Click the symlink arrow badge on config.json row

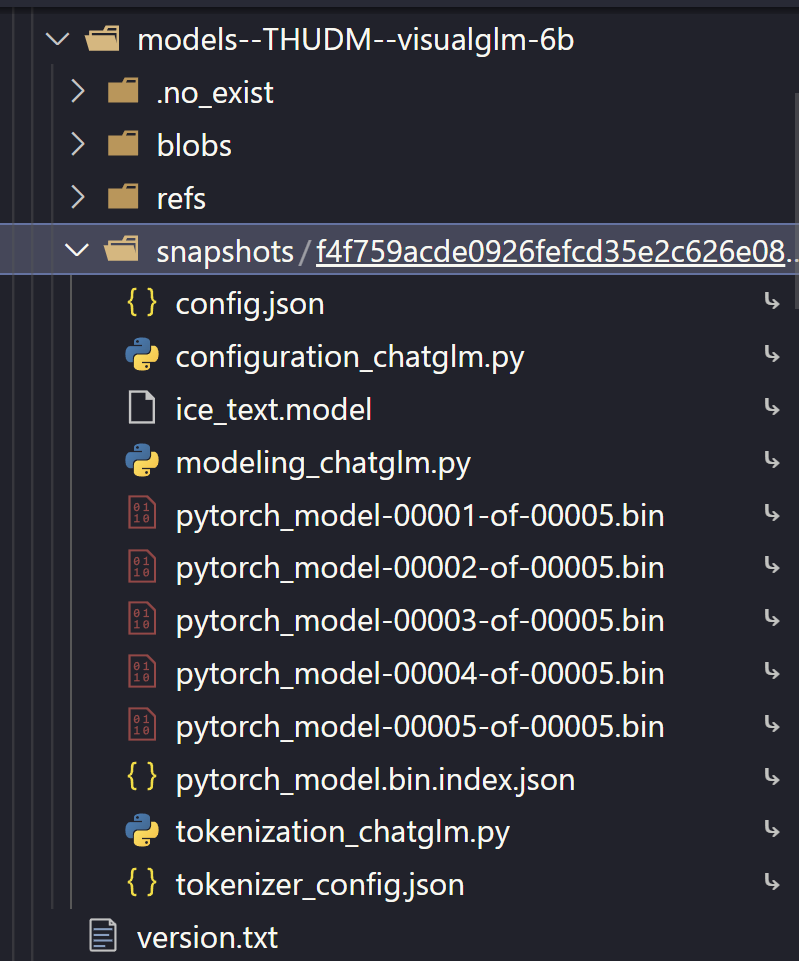(771, 303)
